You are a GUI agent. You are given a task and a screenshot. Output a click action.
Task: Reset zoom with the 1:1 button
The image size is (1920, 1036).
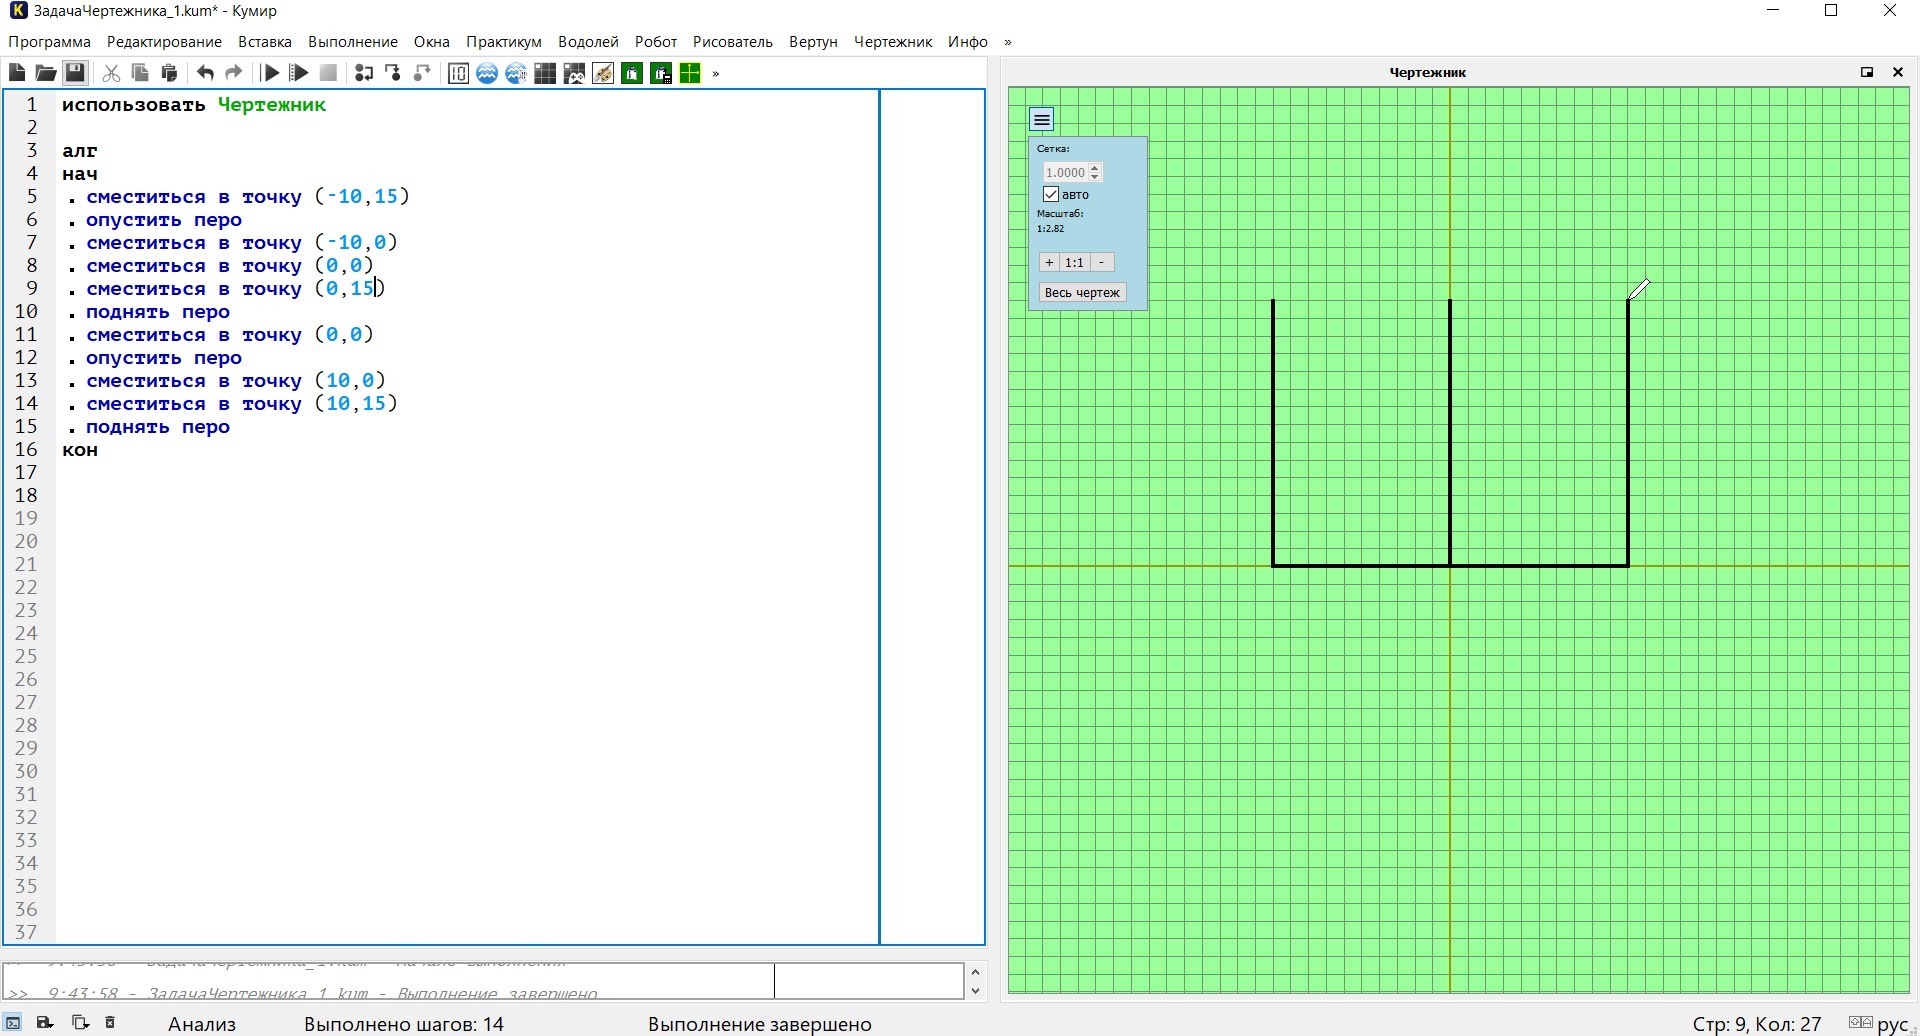click(x=1074, y=262)
